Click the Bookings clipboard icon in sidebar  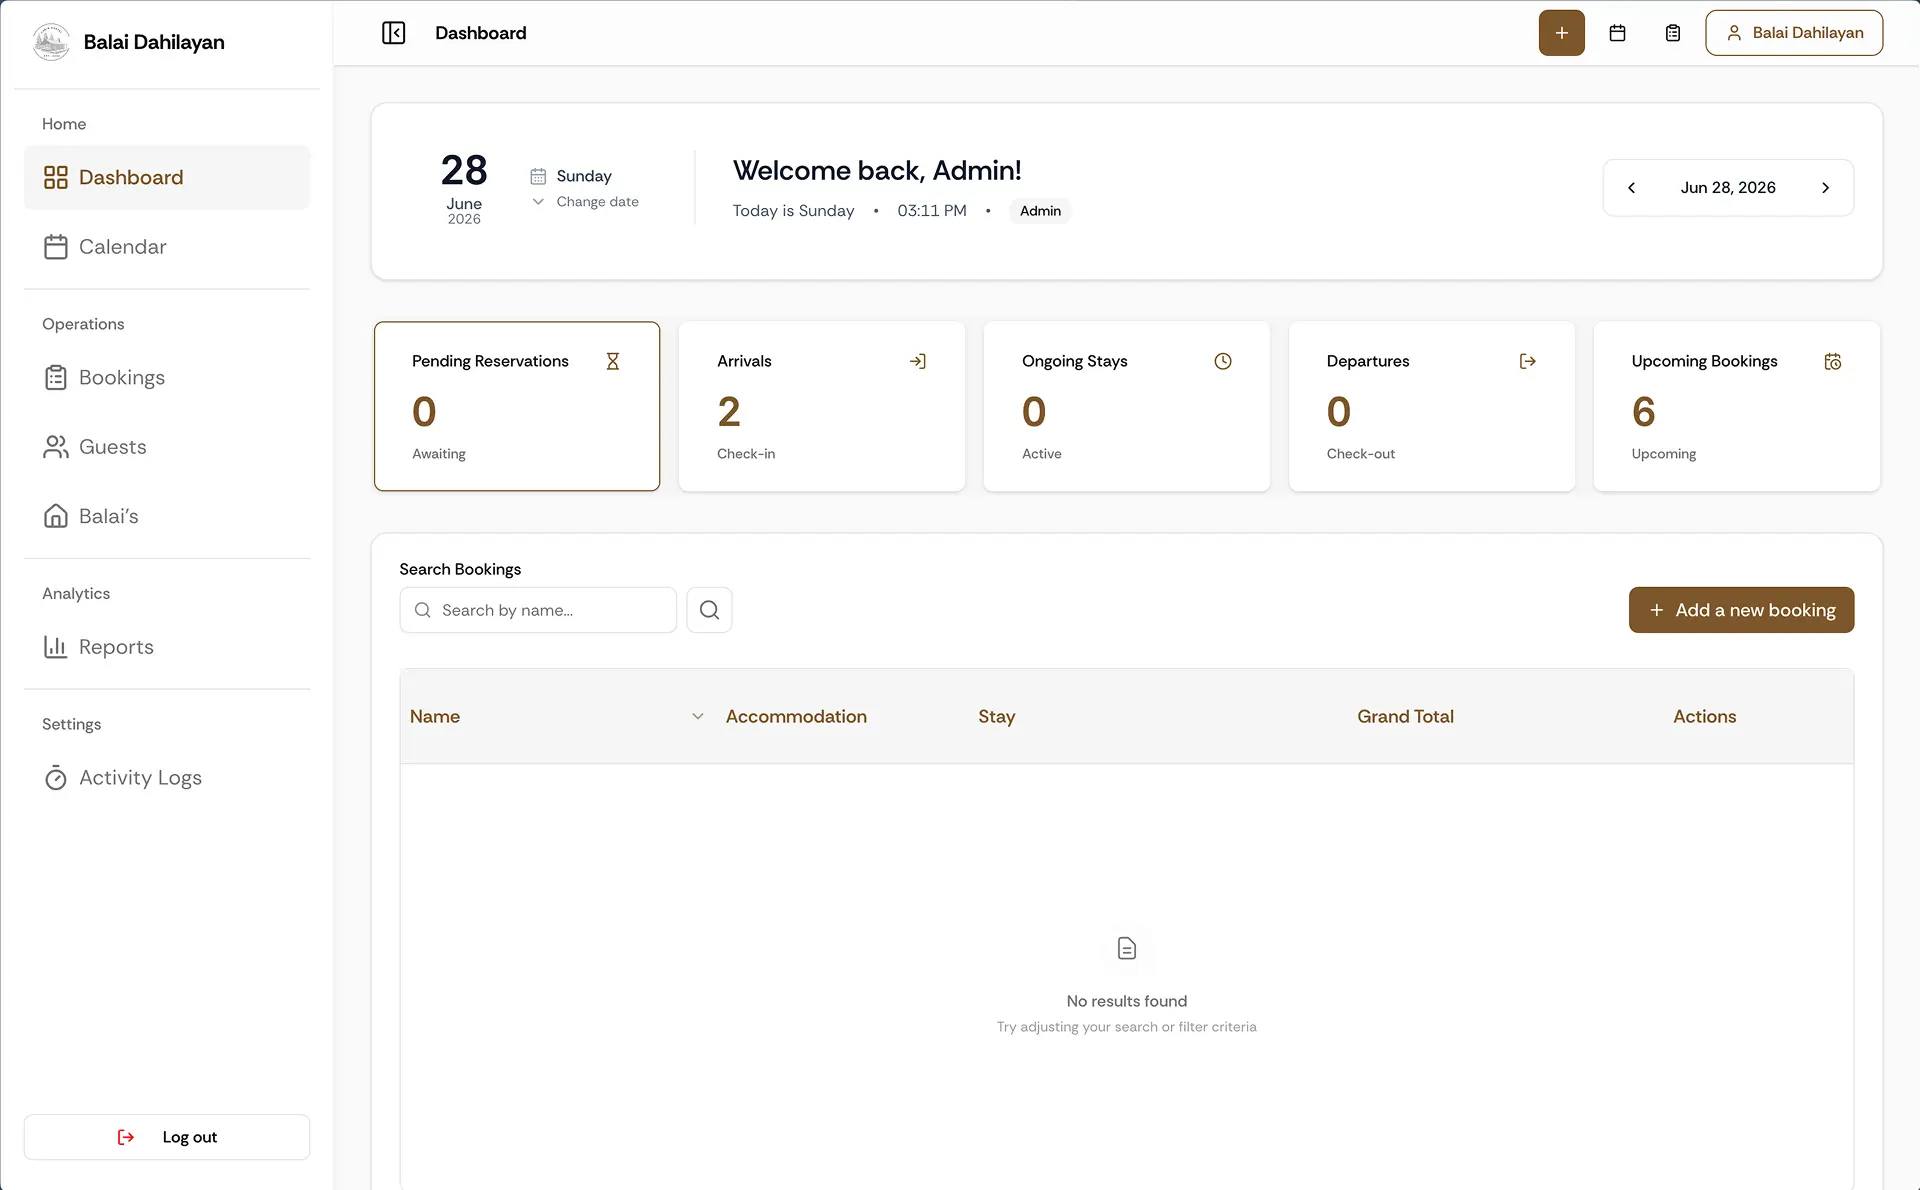56,378
